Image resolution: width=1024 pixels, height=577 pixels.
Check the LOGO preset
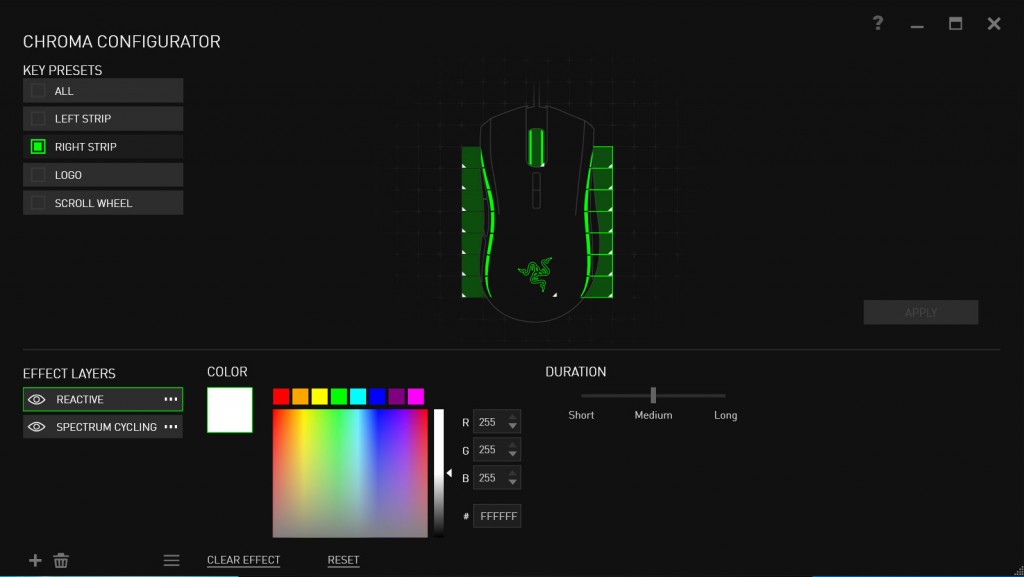[38, 175]
